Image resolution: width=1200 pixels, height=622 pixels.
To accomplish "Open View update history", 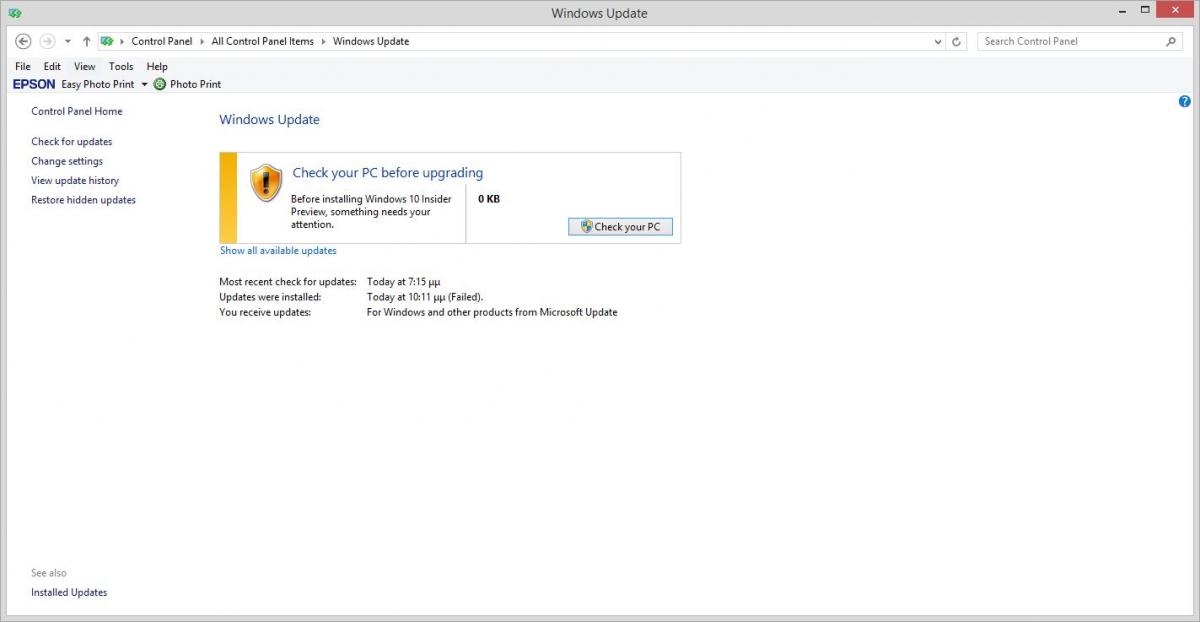I will tap(75, 180).
